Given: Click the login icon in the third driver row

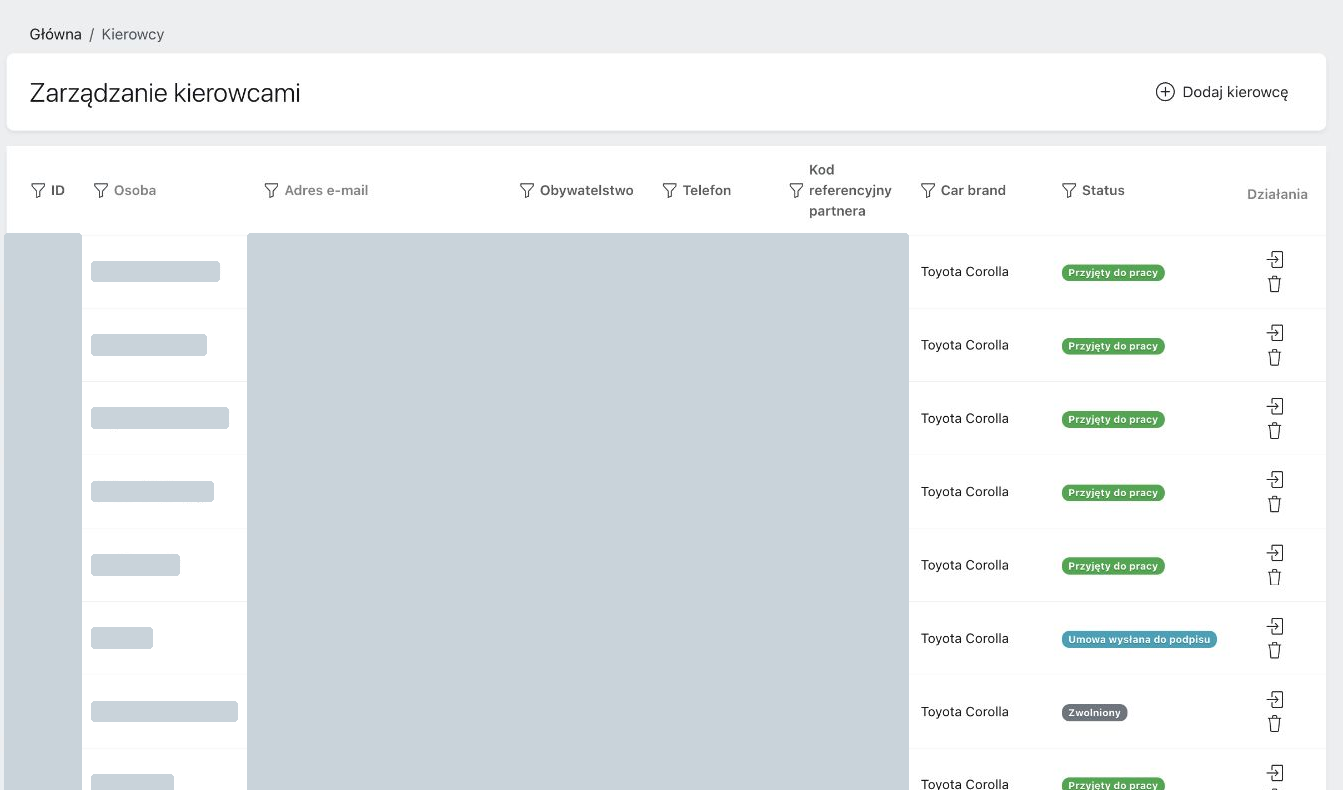Looking at the screenshot, I should [x=1275, y=406].
